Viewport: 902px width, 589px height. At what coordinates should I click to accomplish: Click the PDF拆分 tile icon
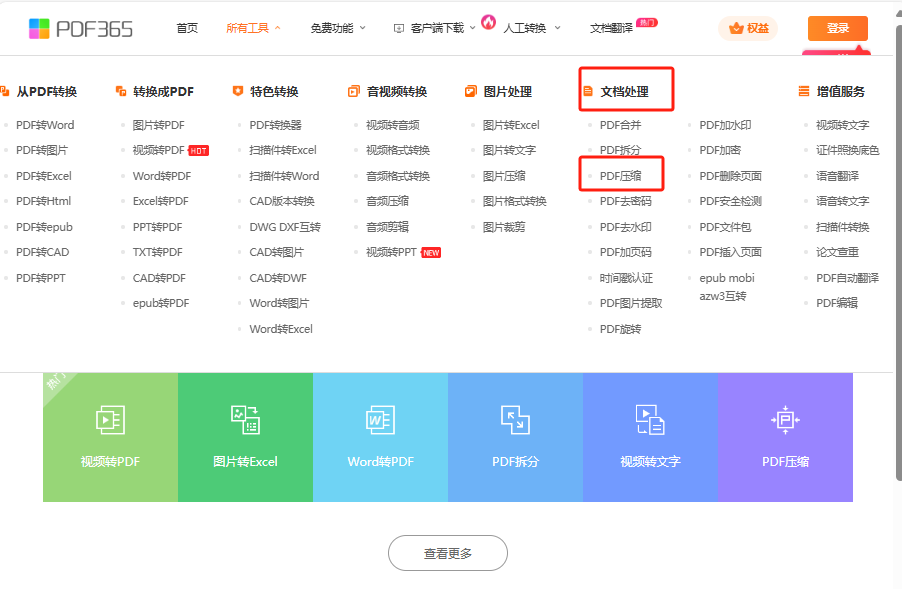pos(515,420)
